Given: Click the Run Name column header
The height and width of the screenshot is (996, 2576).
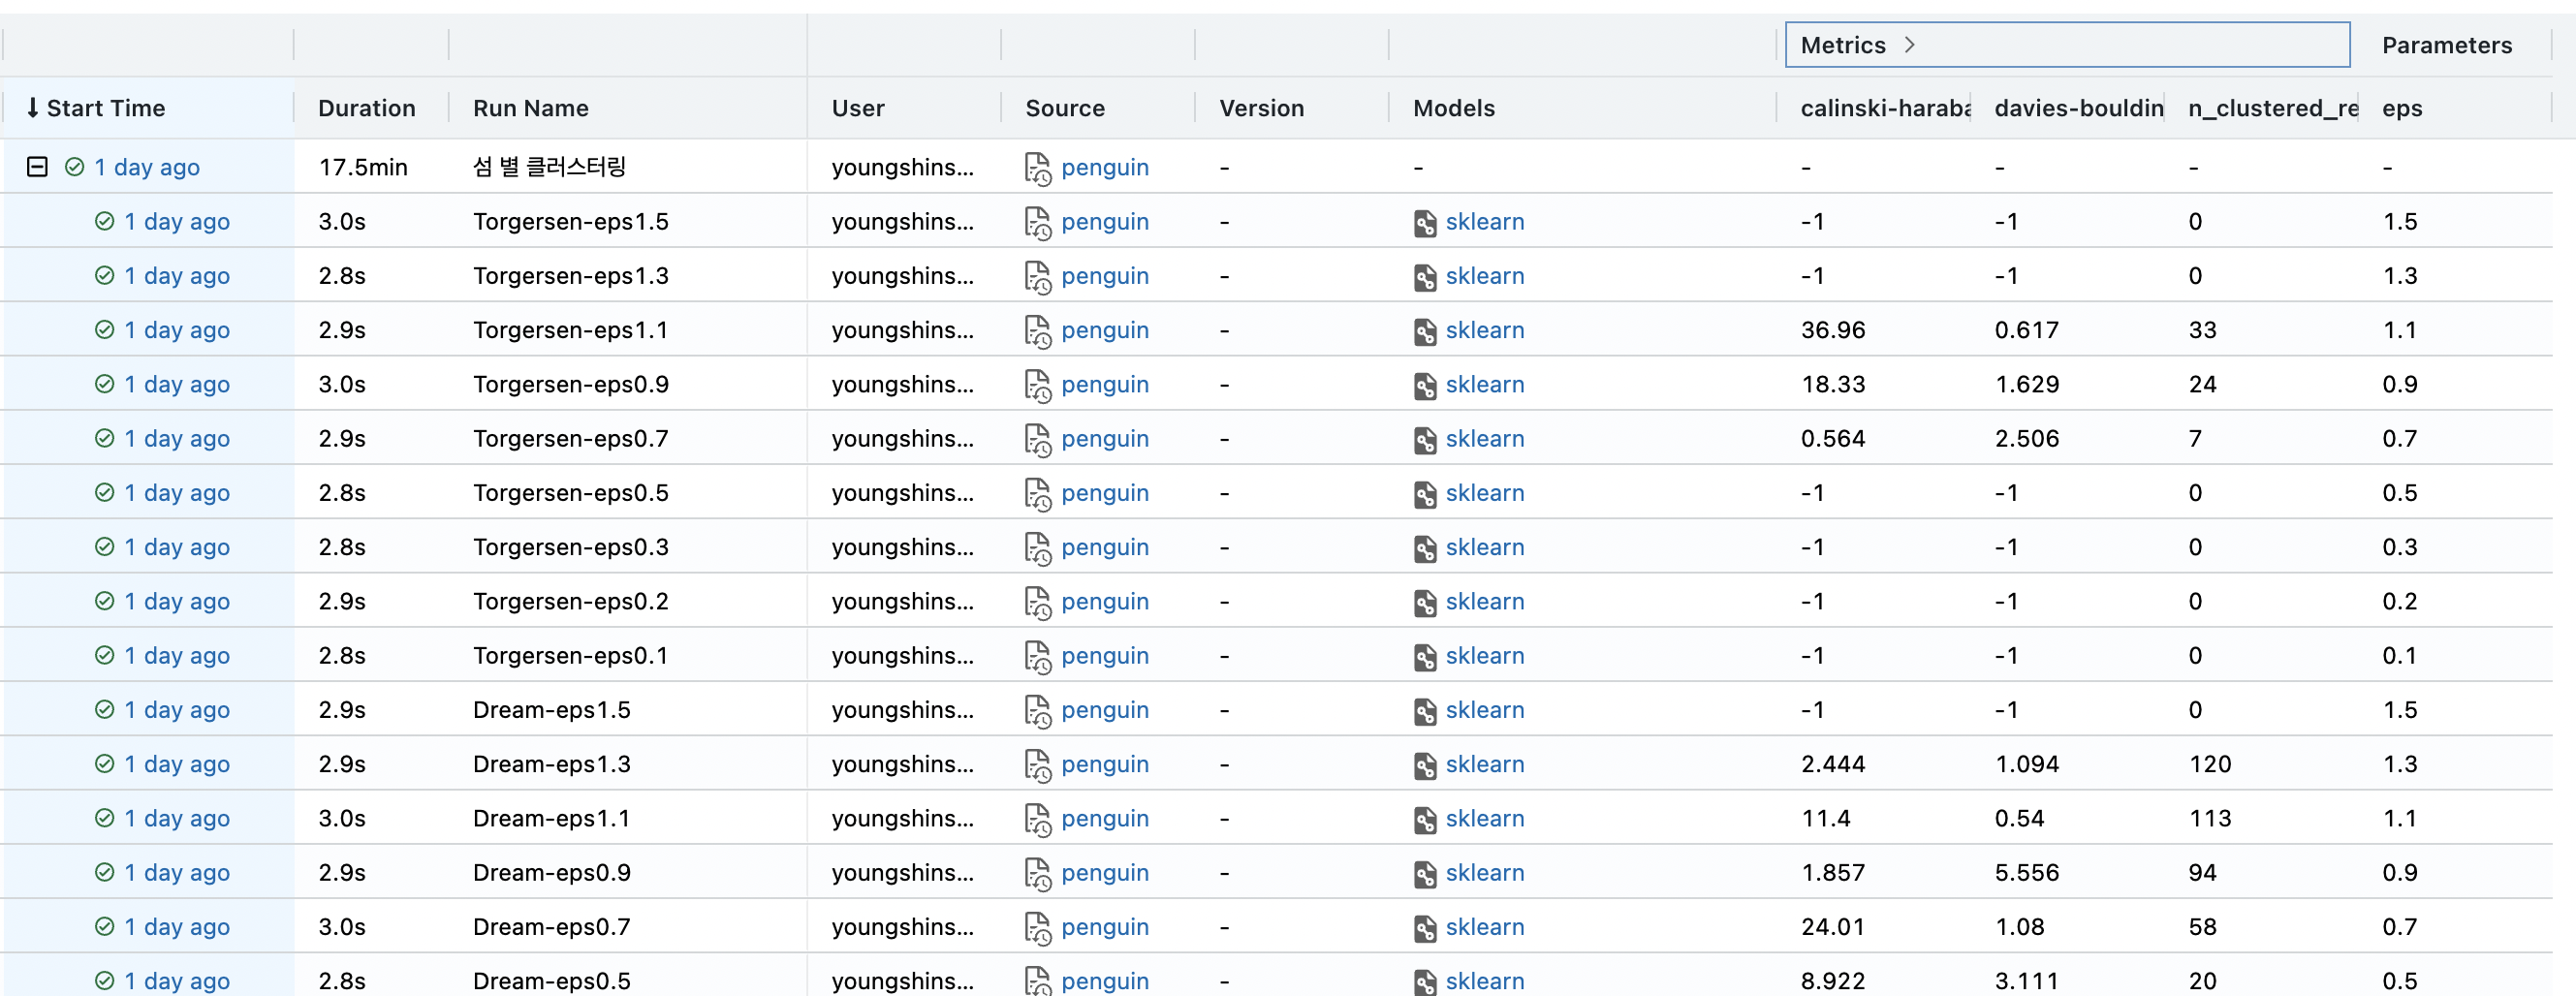Looking at the screenshot, I should click(x=530, y=108).
